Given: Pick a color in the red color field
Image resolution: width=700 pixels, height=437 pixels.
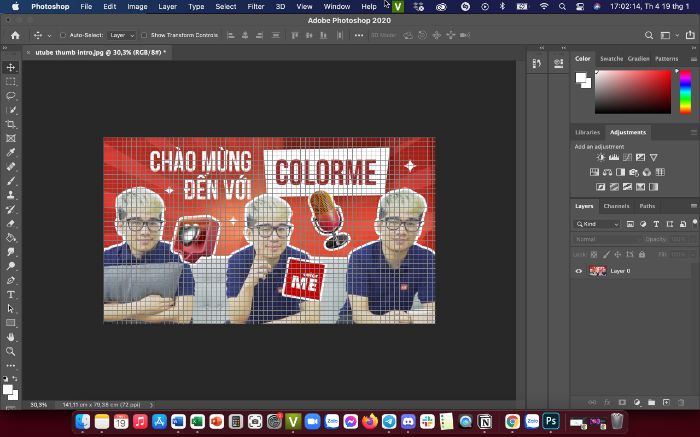Looking at the screenshot, I should [633, 92].
